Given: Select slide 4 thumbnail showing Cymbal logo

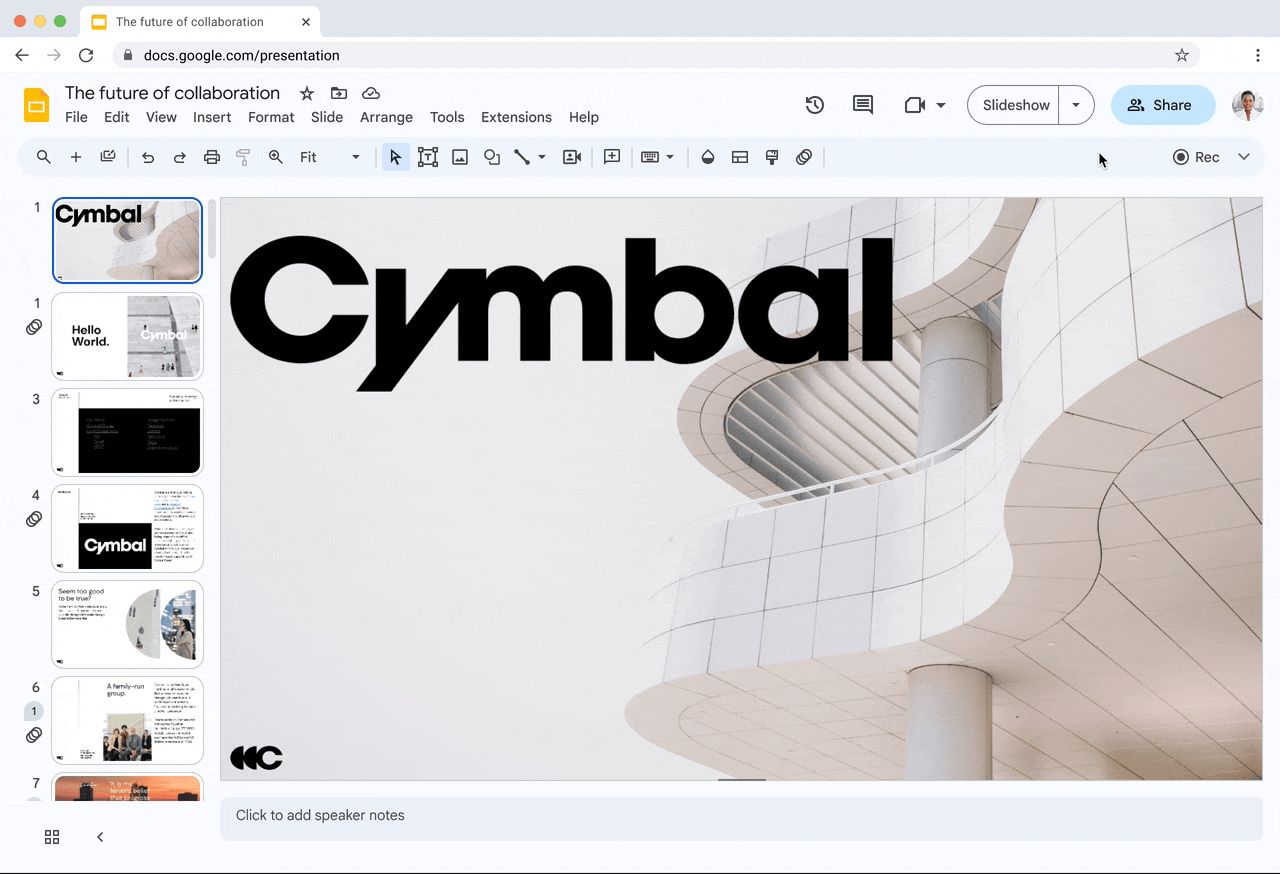Looking at the screenshot, I should (x=127, y=528).
